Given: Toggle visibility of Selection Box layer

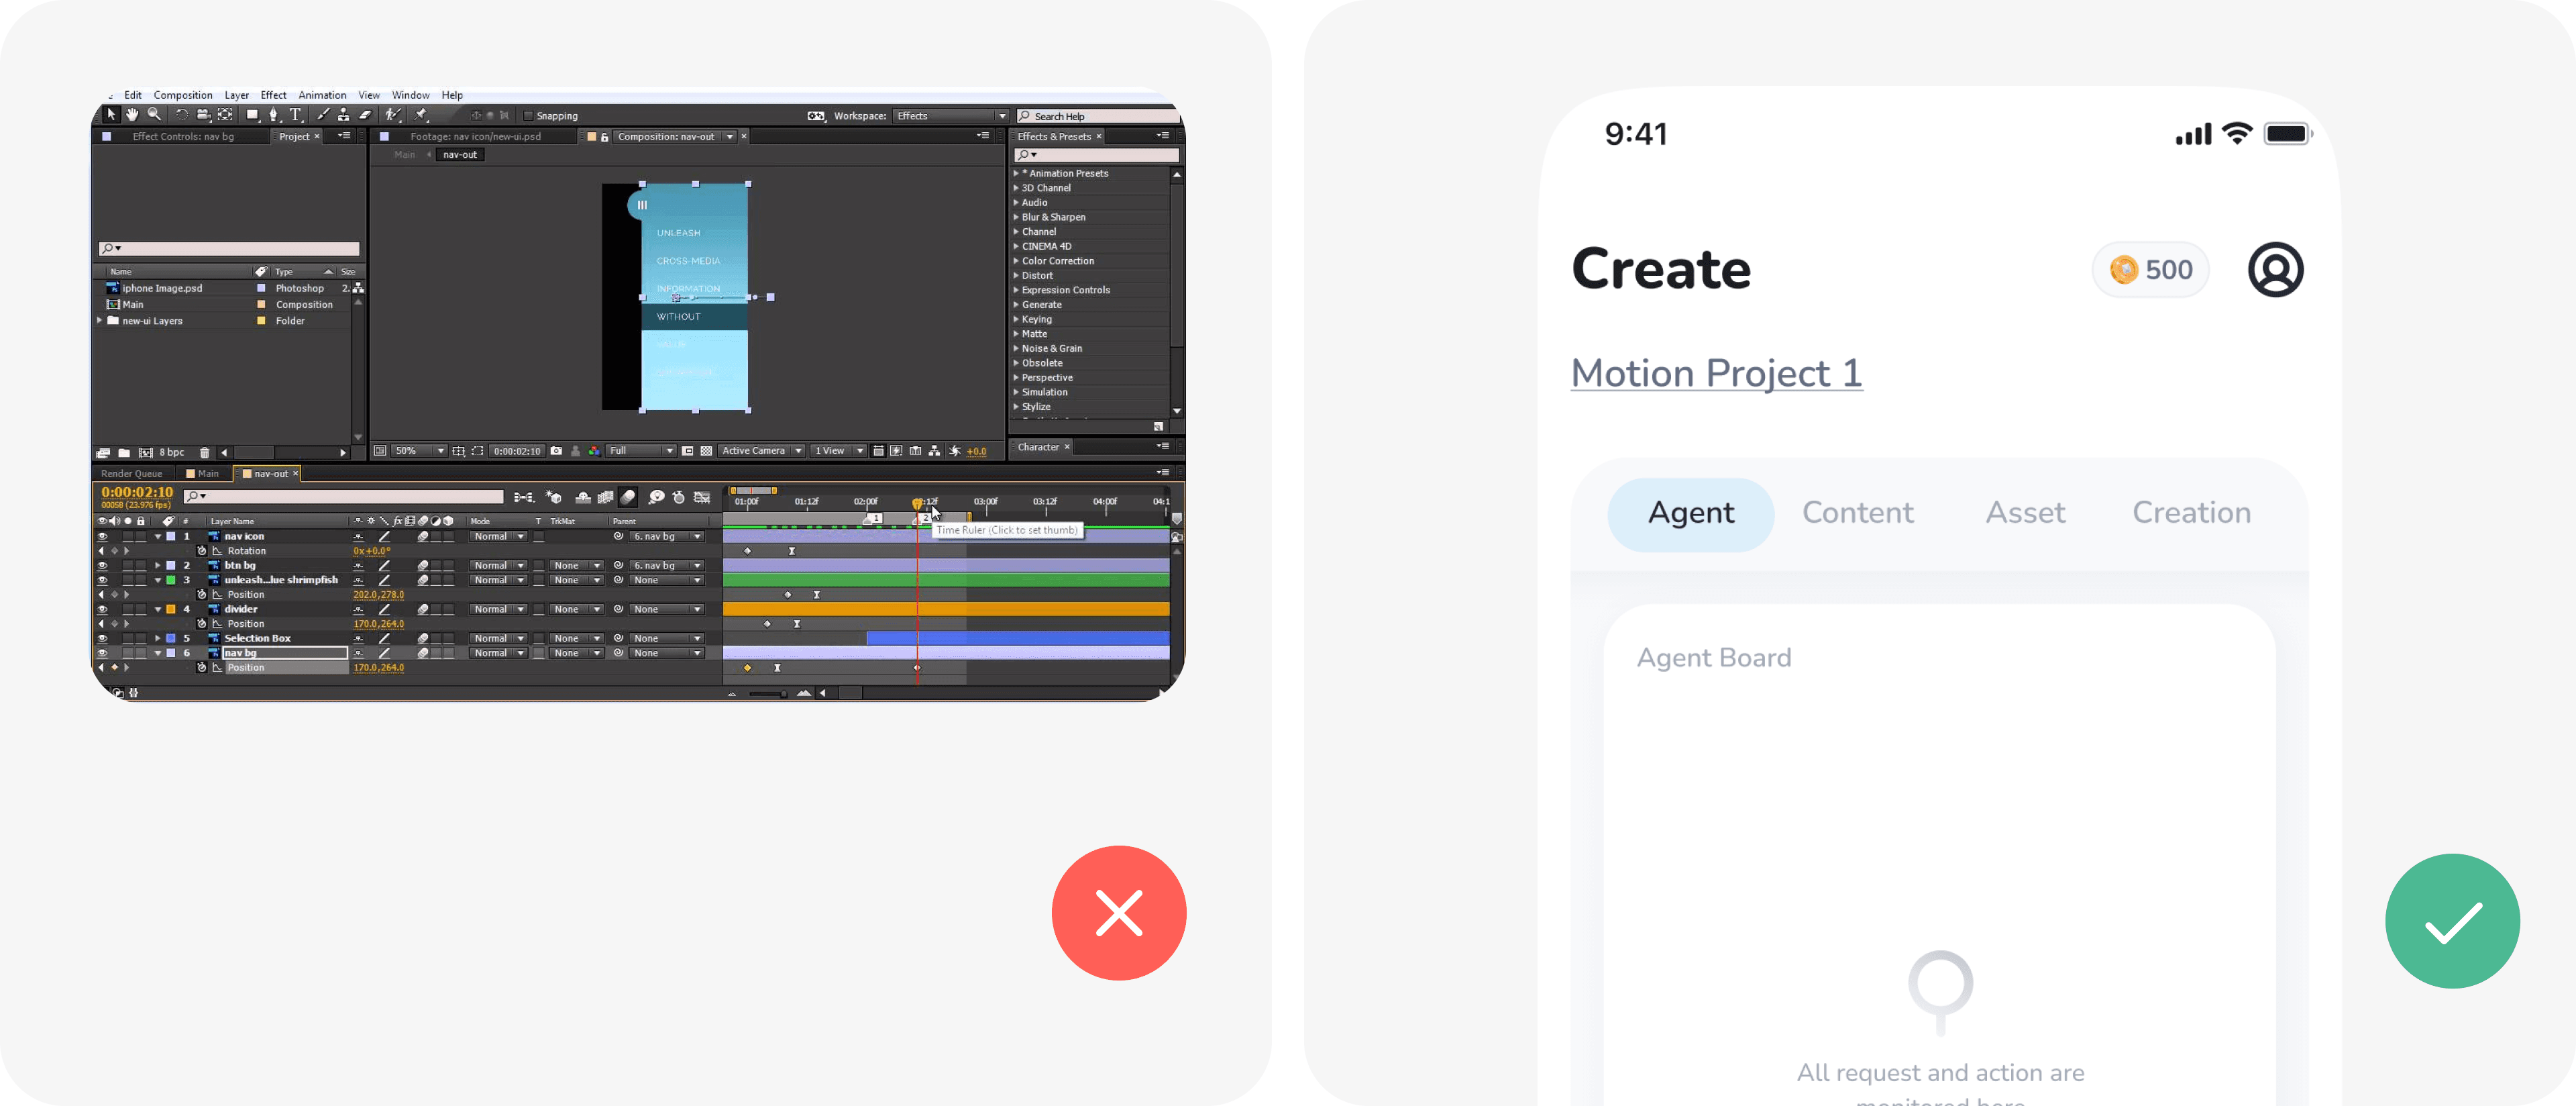Looking at the screenshot, I should (x=102, y=638).
